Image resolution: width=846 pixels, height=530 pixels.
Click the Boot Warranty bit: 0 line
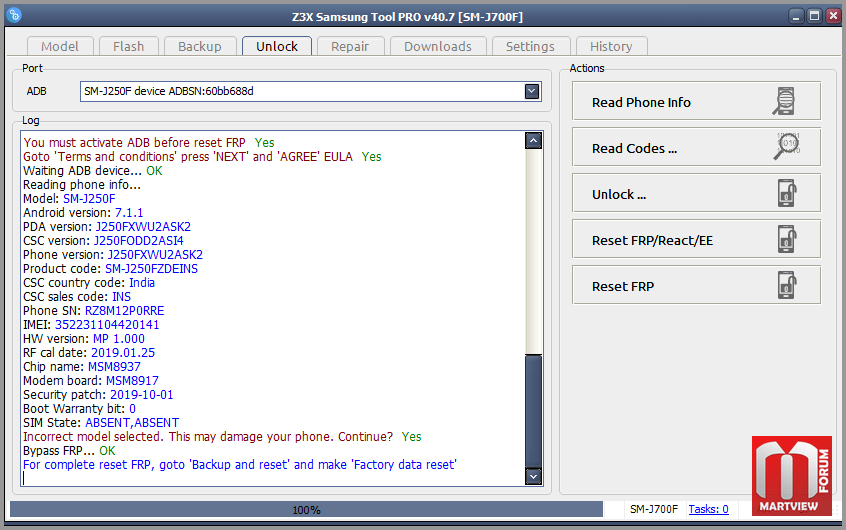79,409
